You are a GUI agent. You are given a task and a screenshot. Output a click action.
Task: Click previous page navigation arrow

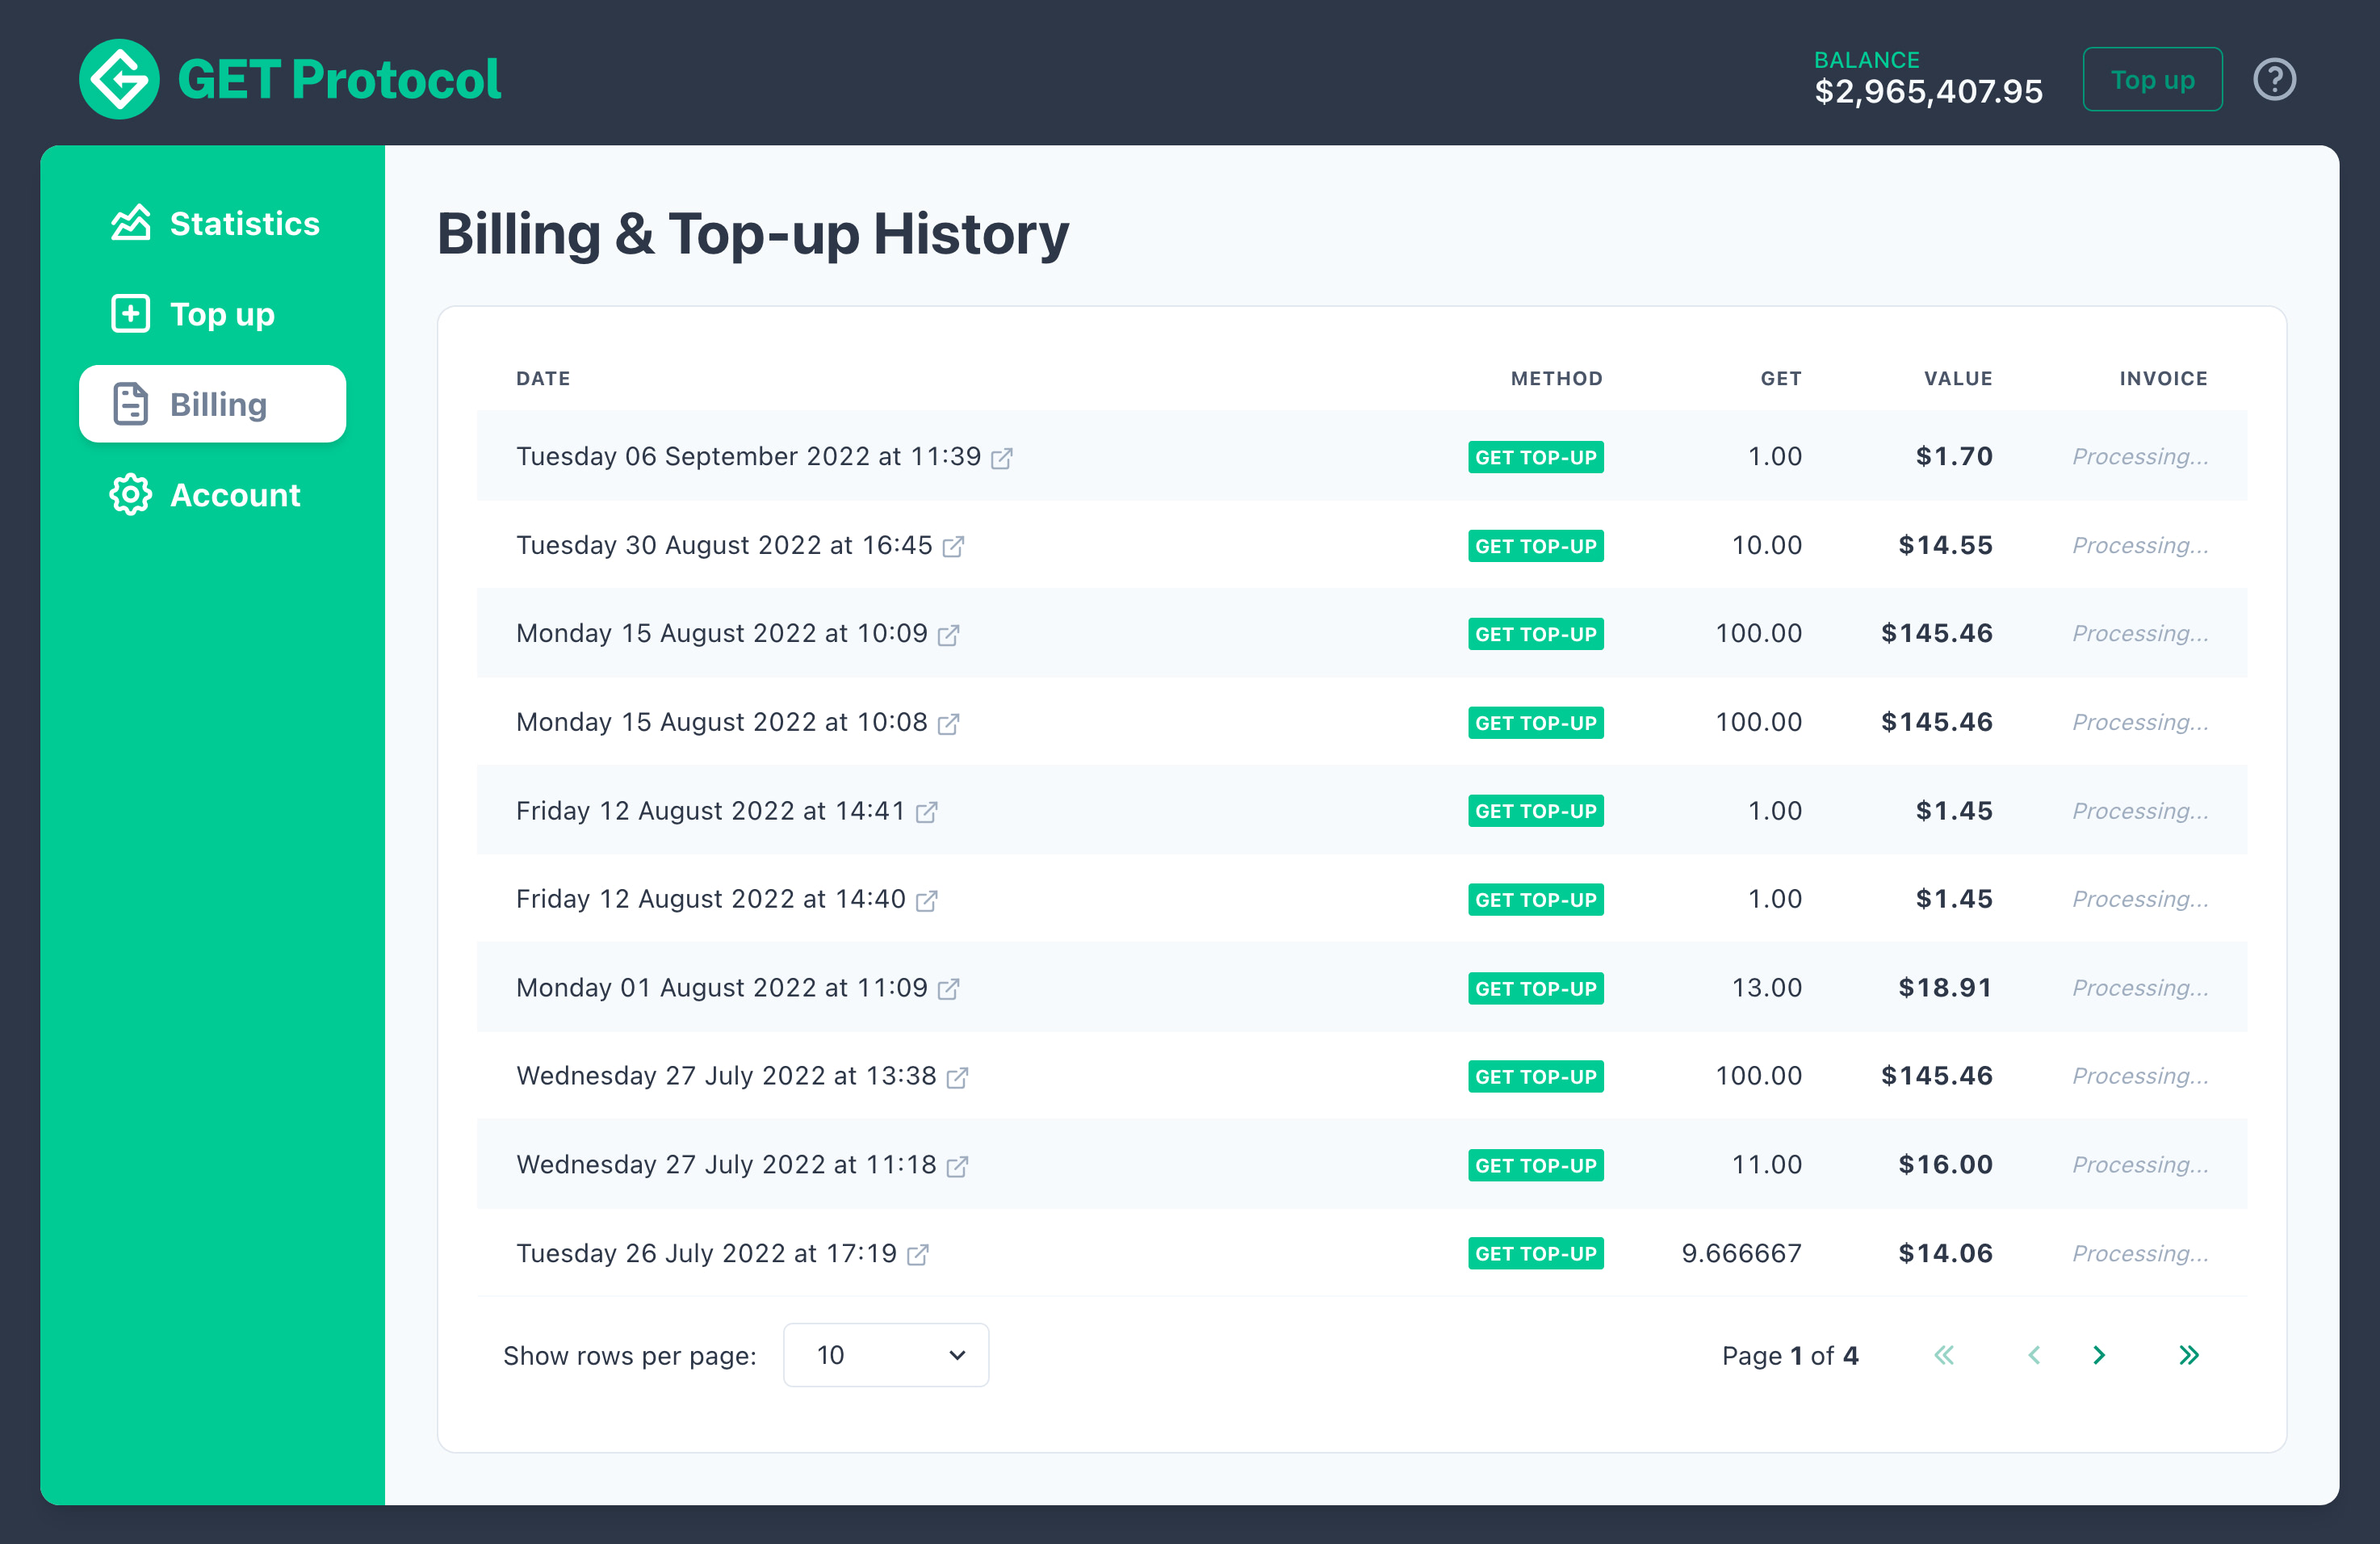(2031, 1355)
